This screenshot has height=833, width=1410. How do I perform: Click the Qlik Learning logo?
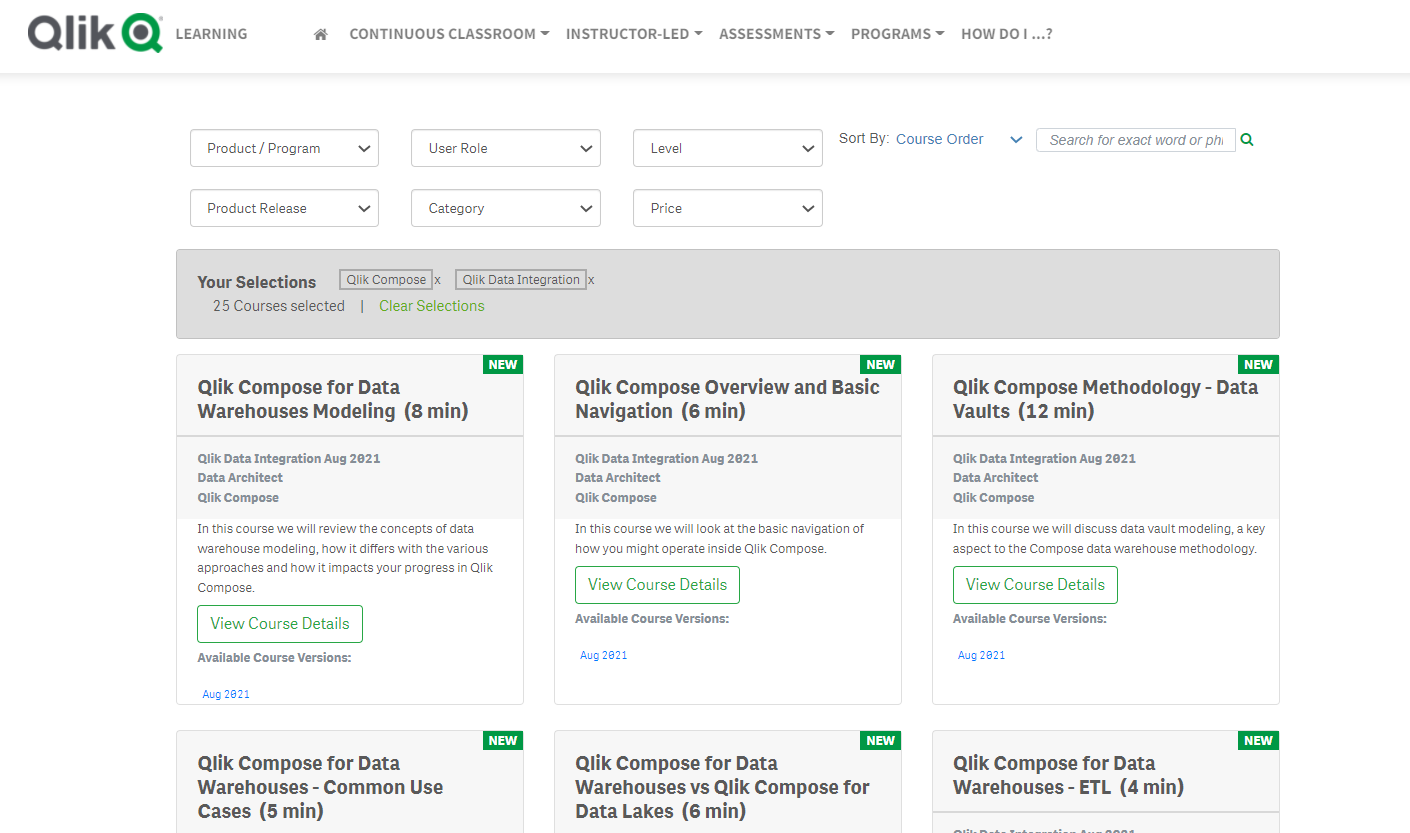[x=95, y=33]
